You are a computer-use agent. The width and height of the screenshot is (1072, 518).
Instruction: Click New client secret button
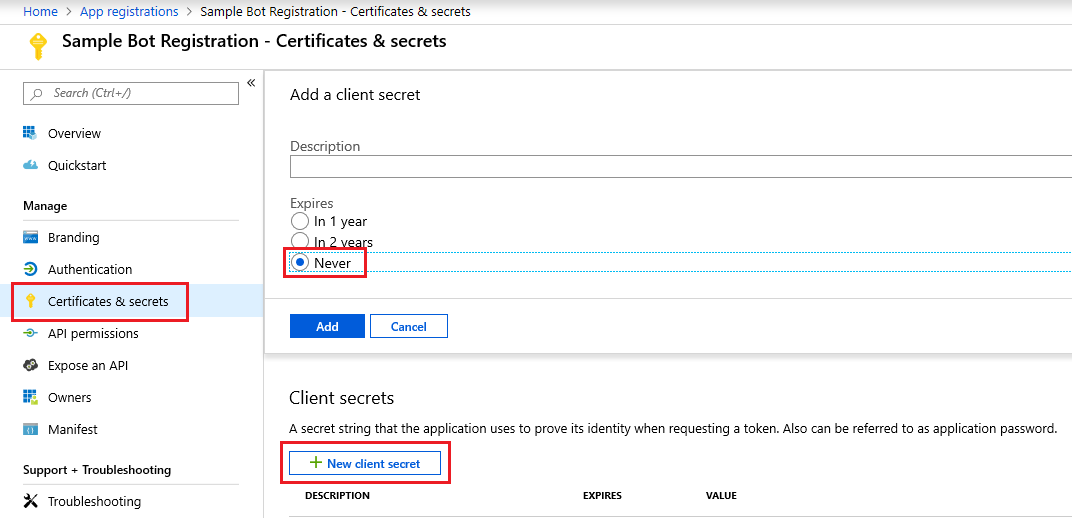(365, 463)
